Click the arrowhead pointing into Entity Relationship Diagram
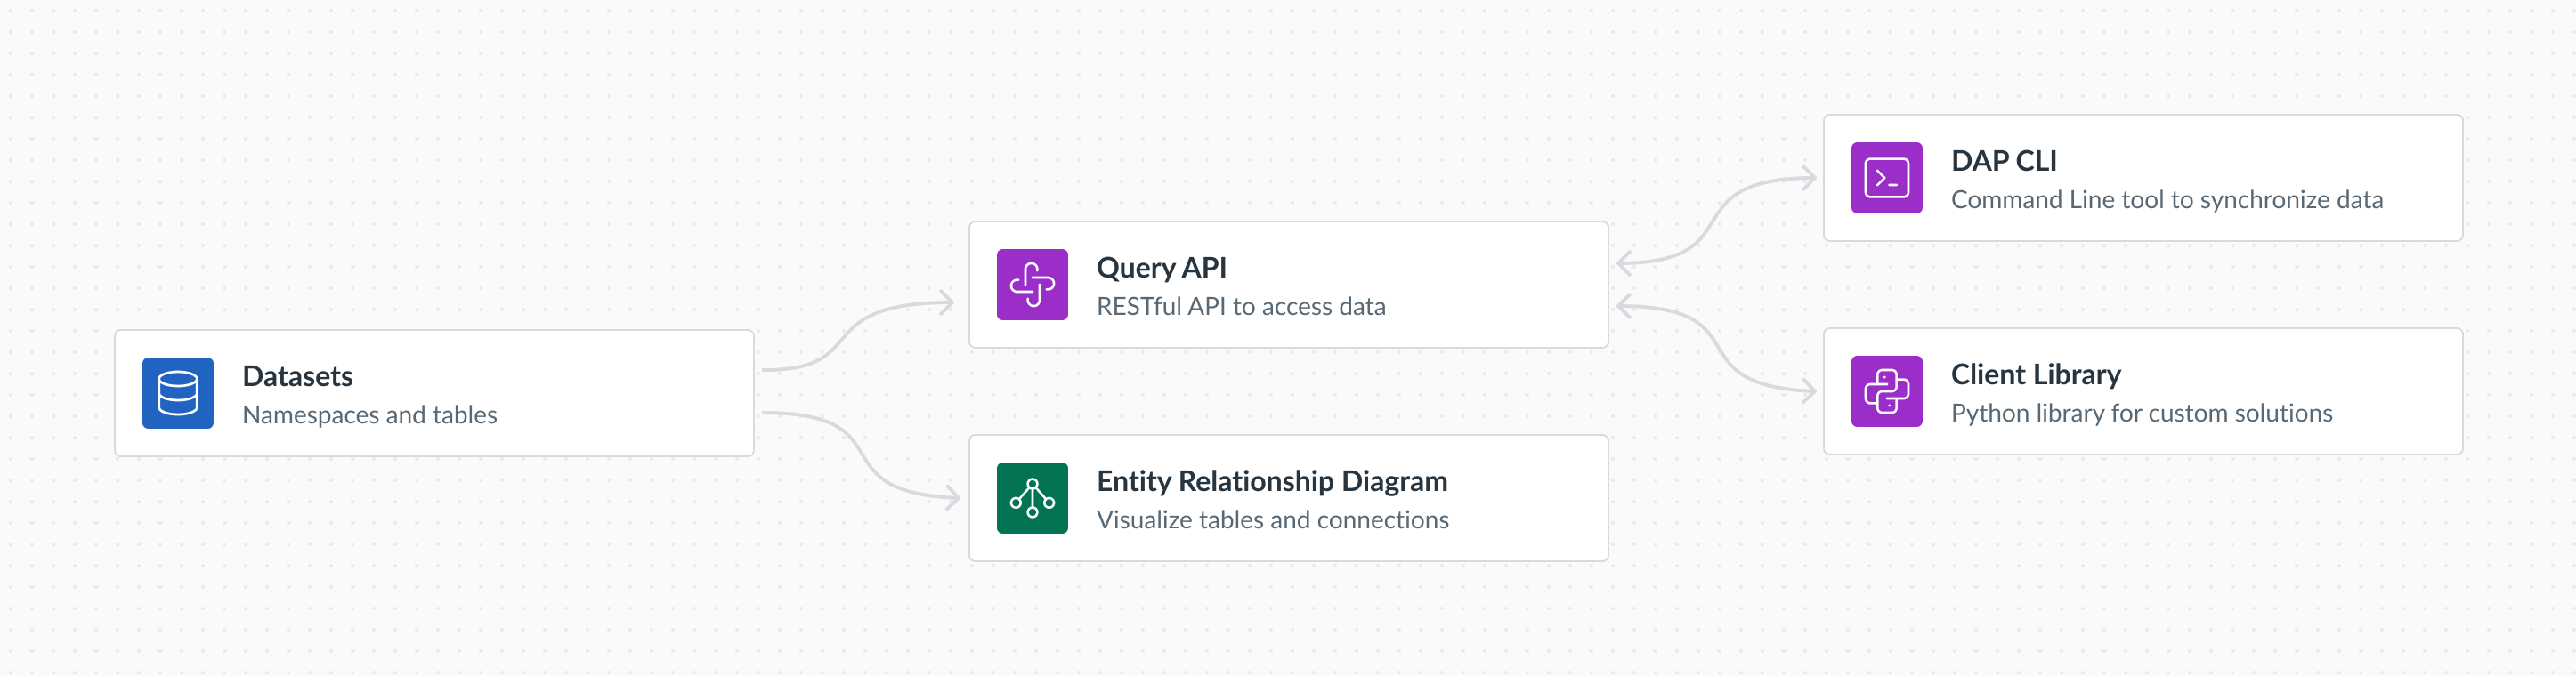This screenshot has width=2576, height=676. coord(951,496)
